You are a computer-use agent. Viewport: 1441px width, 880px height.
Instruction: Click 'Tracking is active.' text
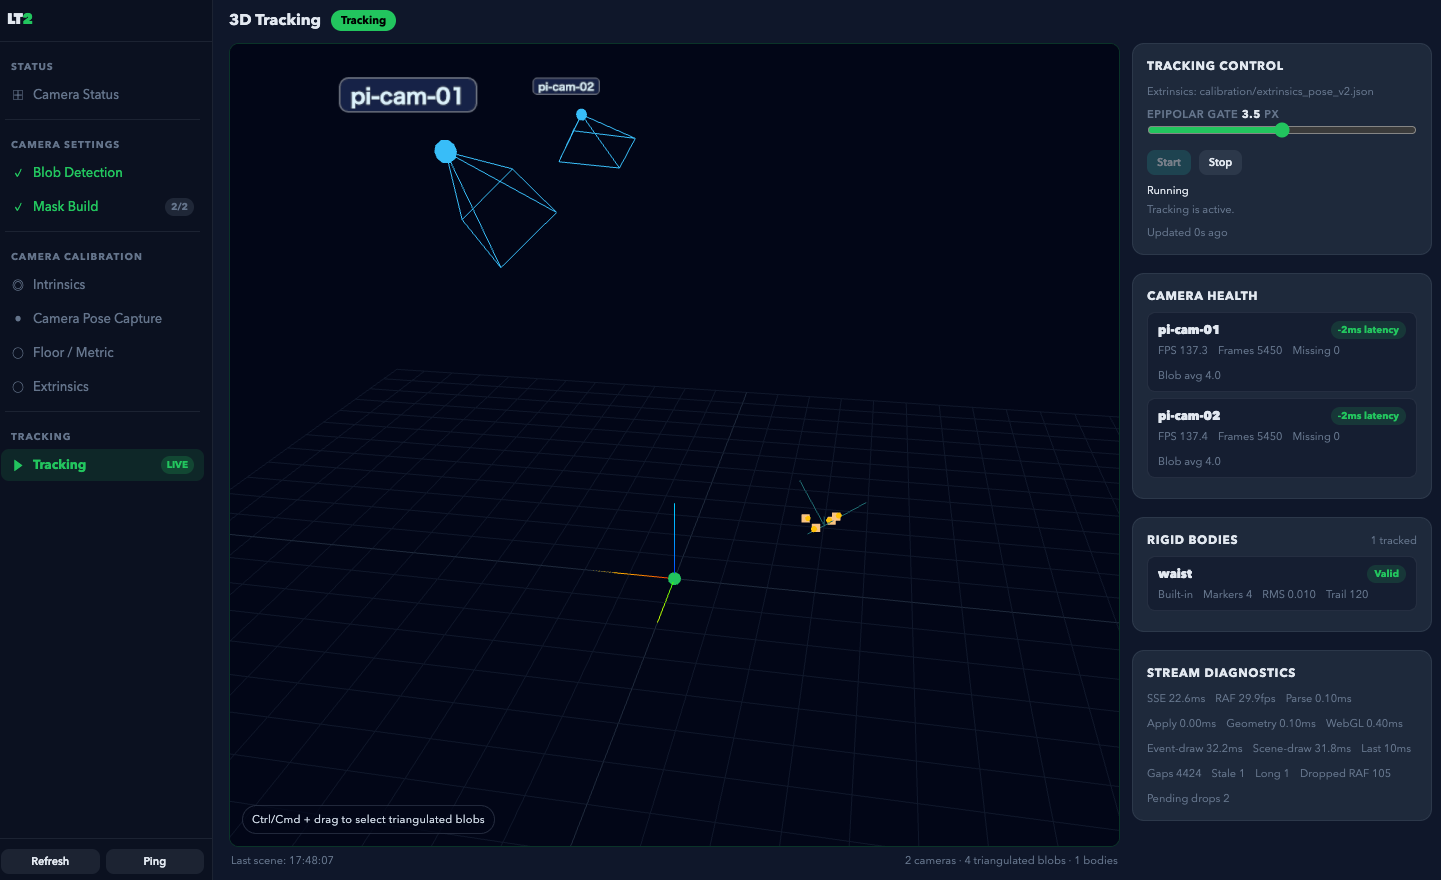1190,209
